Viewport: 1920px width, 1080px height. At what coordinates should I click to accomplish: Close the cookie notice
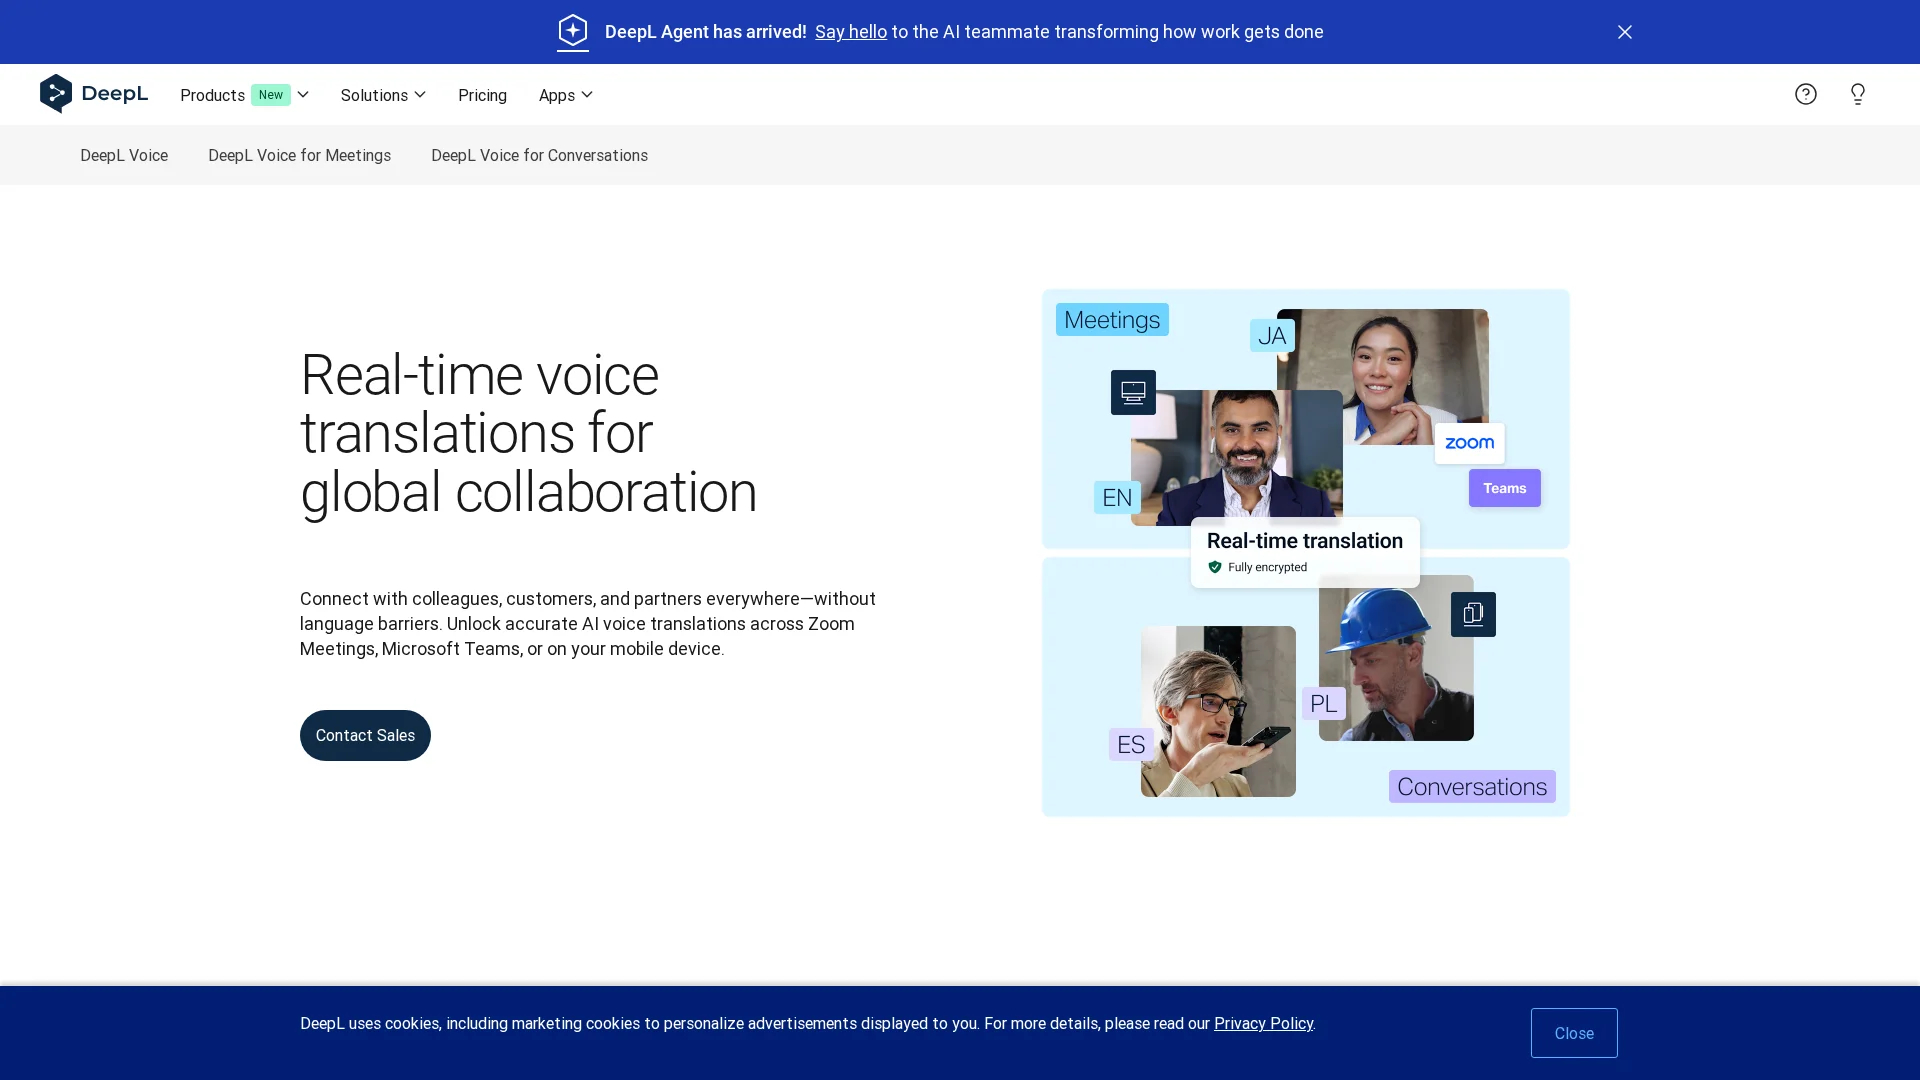coord(1573,1033)
